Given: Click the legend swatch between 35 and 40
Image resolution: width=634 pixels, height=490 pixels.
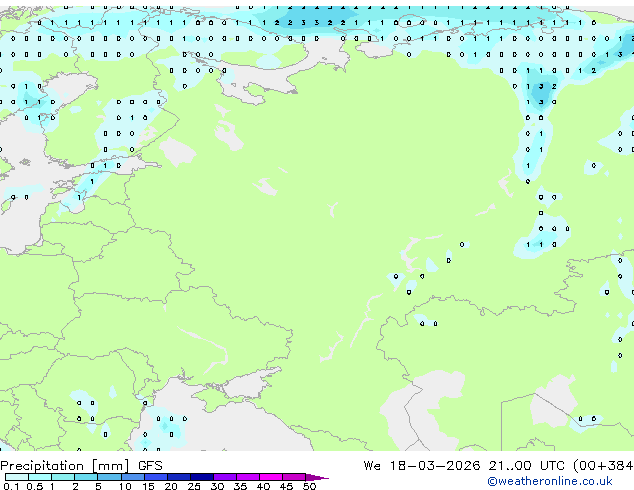Looking at the screenshot, I should [x=247, y=477].
